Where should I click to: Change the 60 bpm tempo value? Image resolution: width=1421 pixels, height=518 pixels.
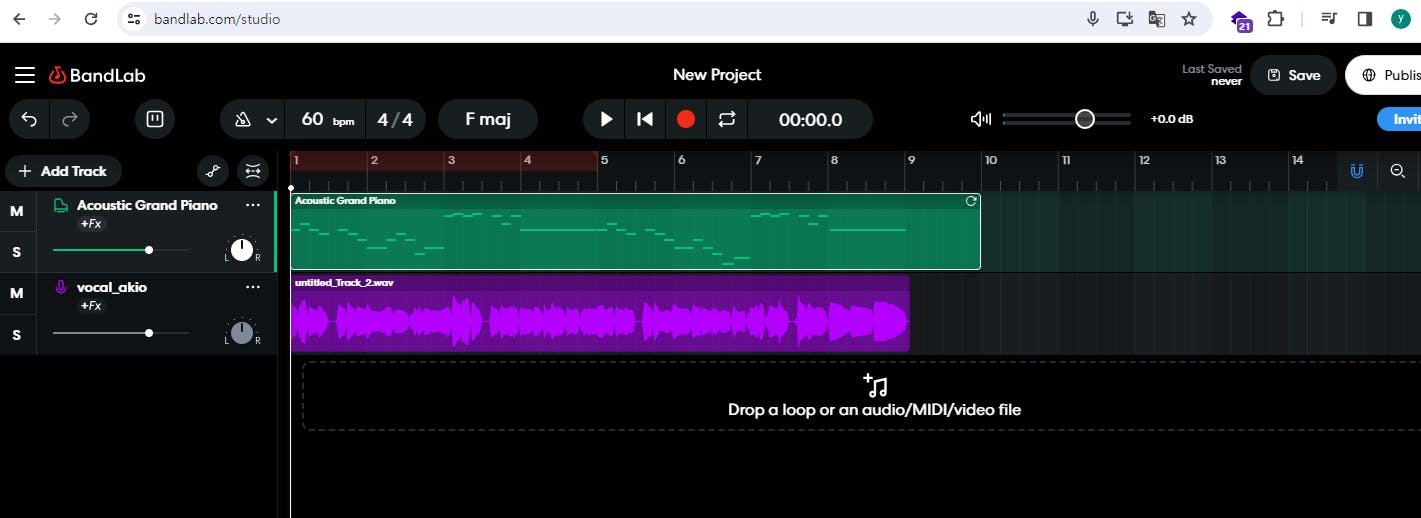tap(326, 120)
